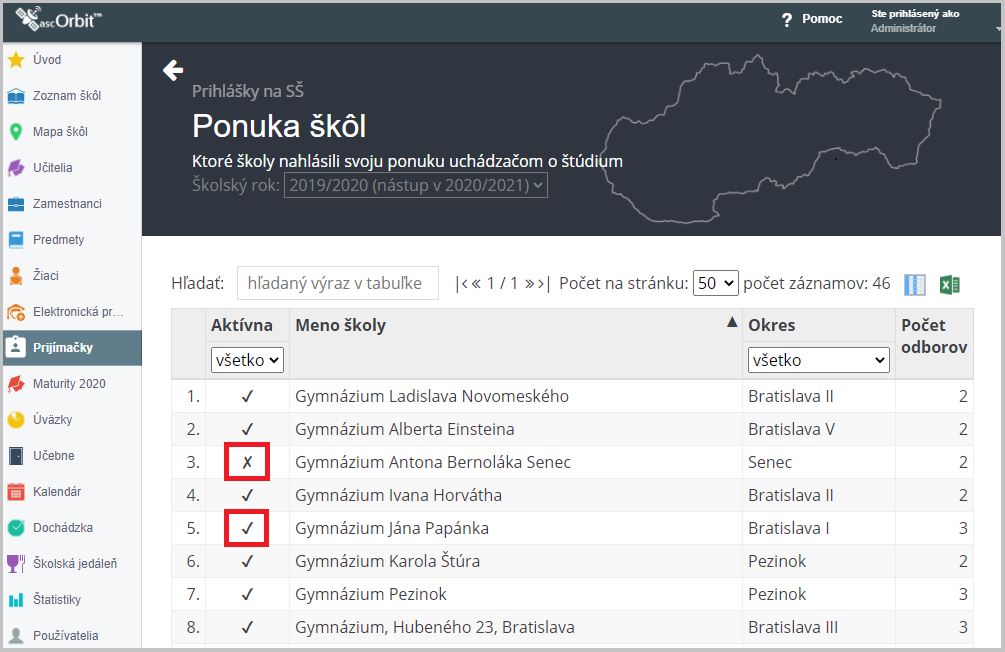1005x652 pixels.
Task: Click the Učebne door icon
Action: coord(16,456)
